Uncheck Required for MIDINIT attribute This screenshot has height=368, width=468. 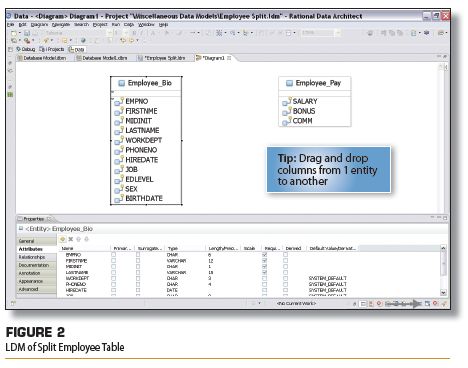265,267
